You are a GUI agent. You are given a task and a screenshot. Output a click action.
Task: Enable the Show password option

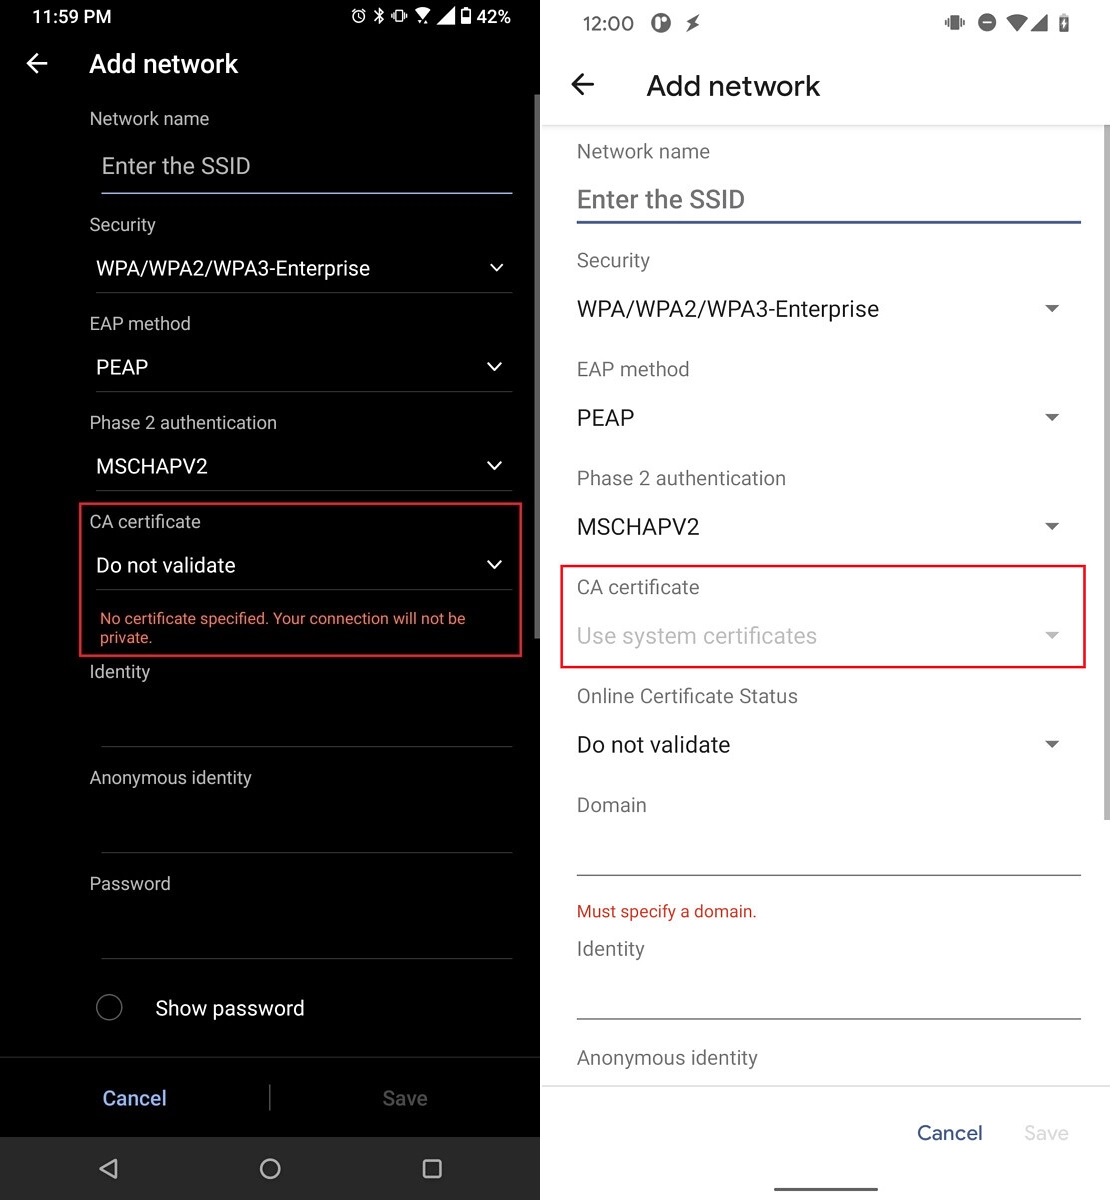[x=110, y=1007]
